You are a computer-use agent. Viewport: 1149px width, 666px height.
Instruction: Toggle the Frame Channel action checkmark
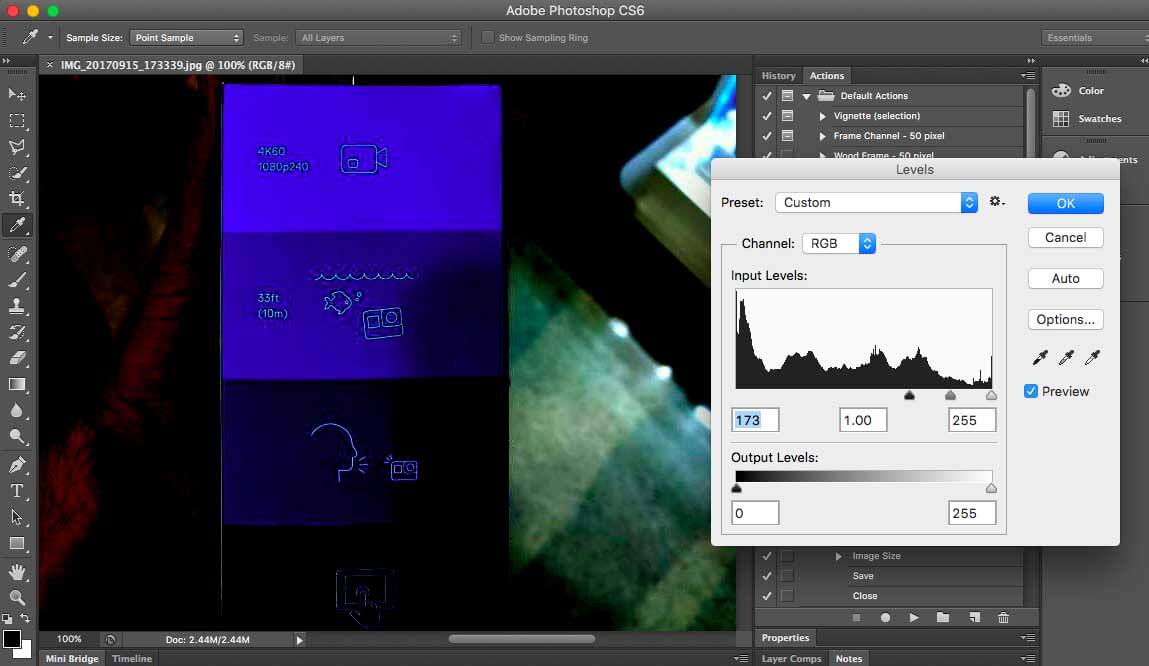coord(766,136)
